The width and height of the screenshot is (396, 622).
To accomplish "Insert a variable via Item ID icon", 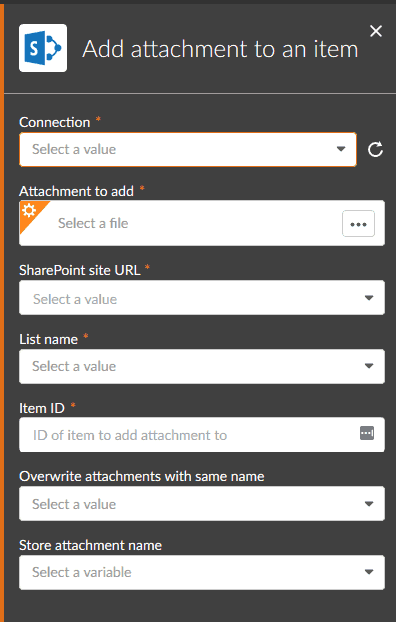I will click(x=367, y=433).
